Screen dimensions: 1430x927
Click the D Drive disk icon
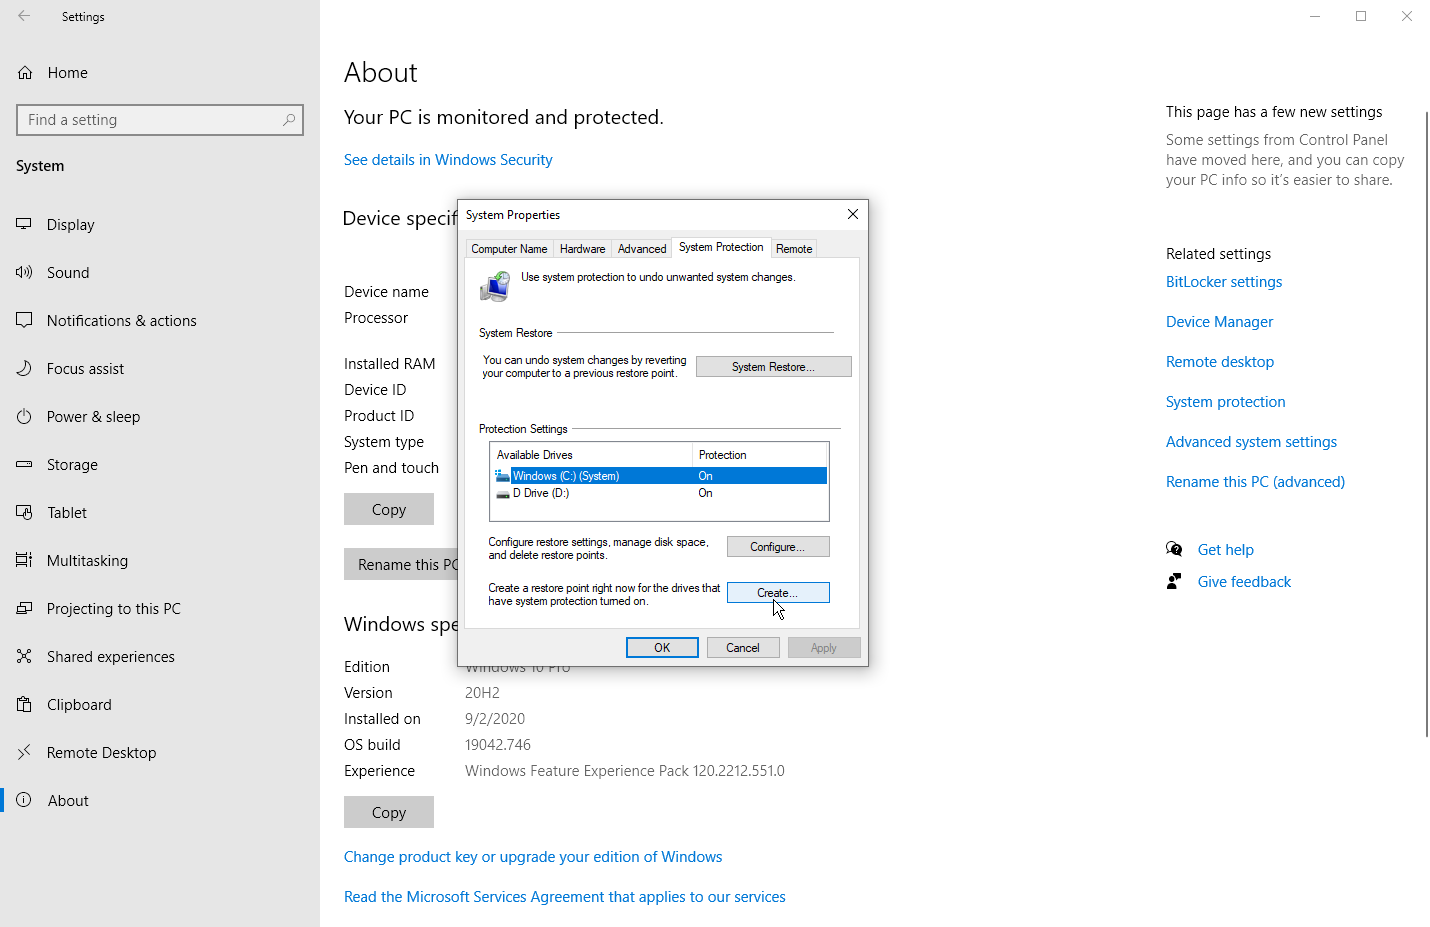502,493
